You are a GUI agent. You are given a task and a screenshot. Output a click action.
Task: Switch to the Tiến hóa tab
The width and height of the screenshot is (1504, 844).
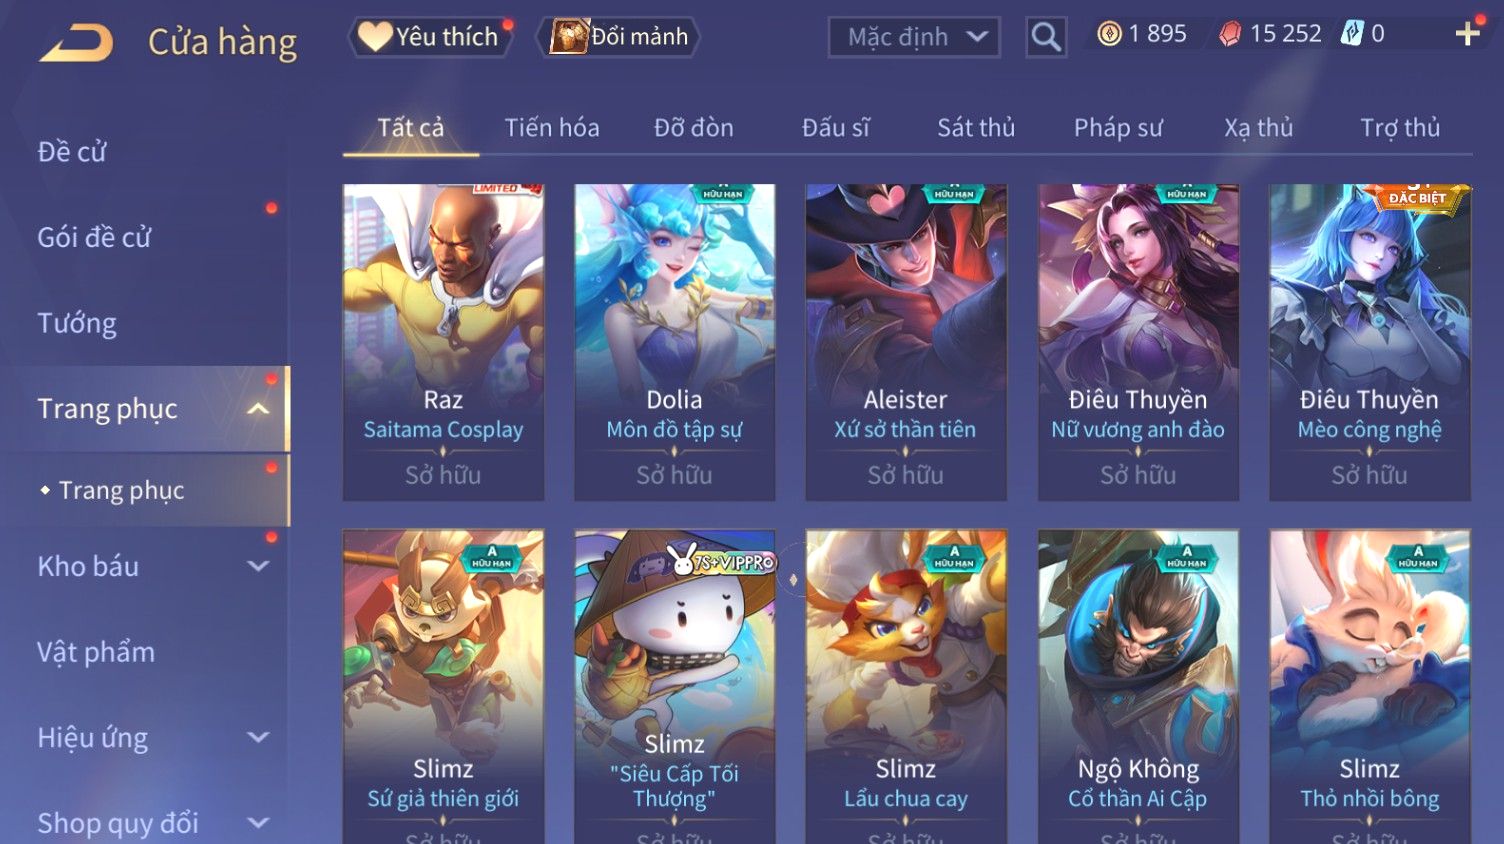tap(552, 128)
